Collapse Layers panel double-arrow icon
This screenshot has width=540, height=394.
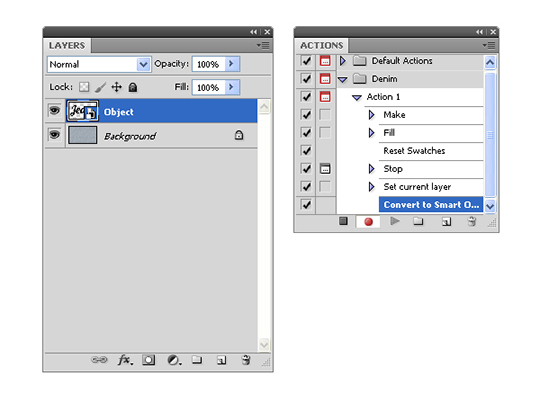(254, 32)
